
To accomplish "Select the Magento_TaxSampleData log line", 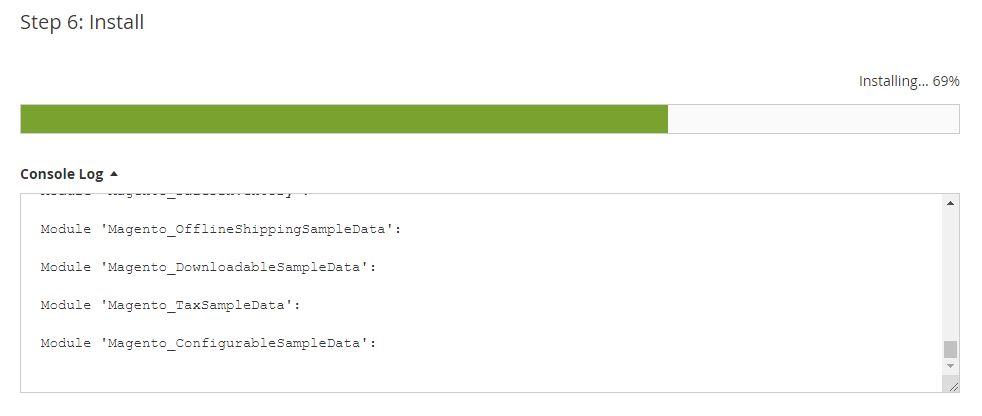I will point(171,306).
